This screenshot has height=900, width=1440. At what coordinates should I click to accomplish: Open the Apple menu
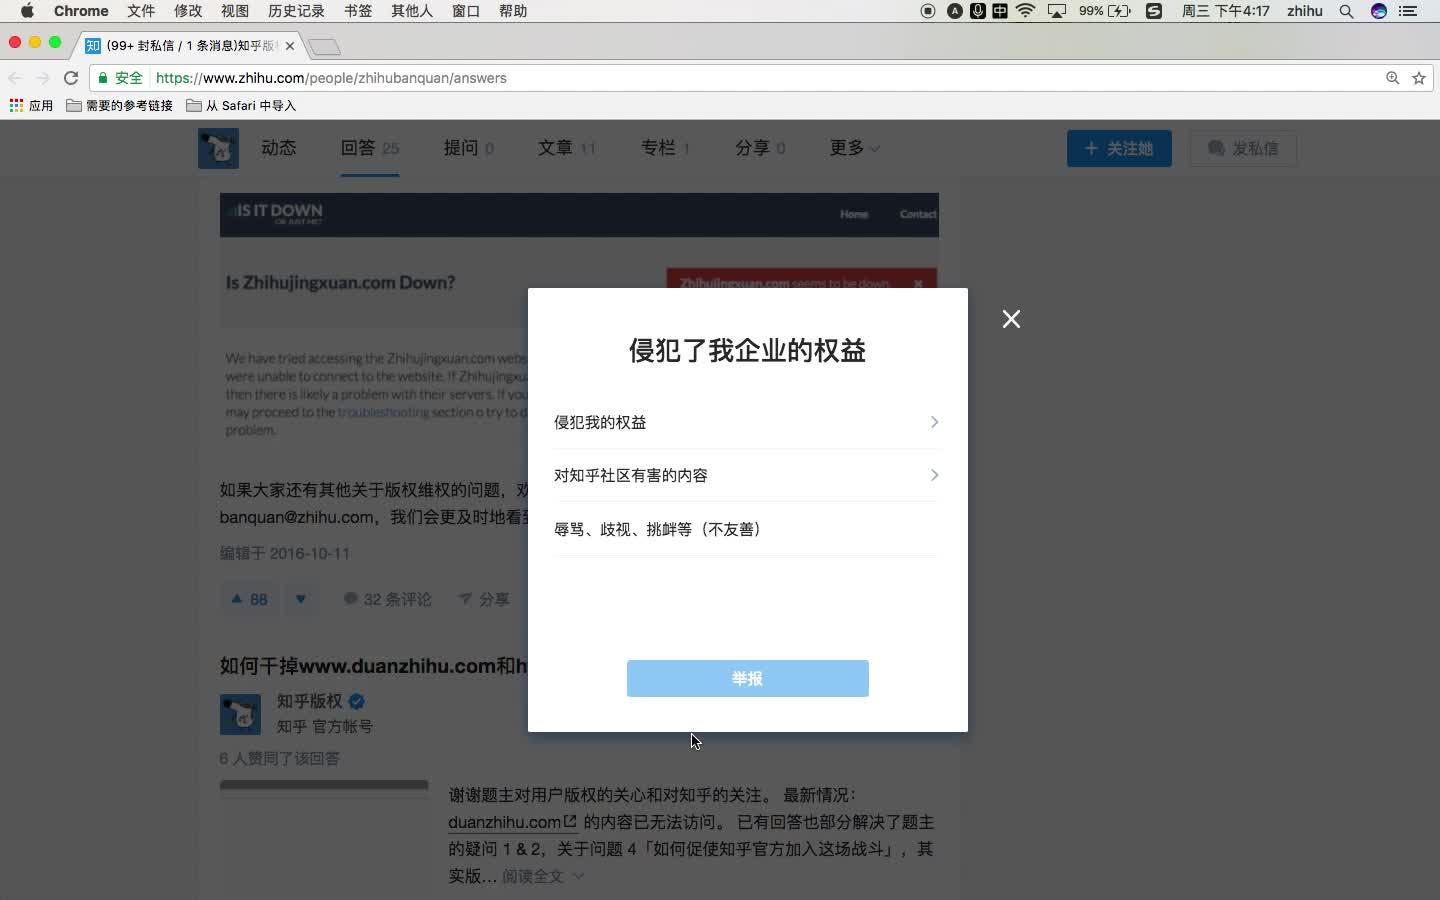(x=27, y=11)
